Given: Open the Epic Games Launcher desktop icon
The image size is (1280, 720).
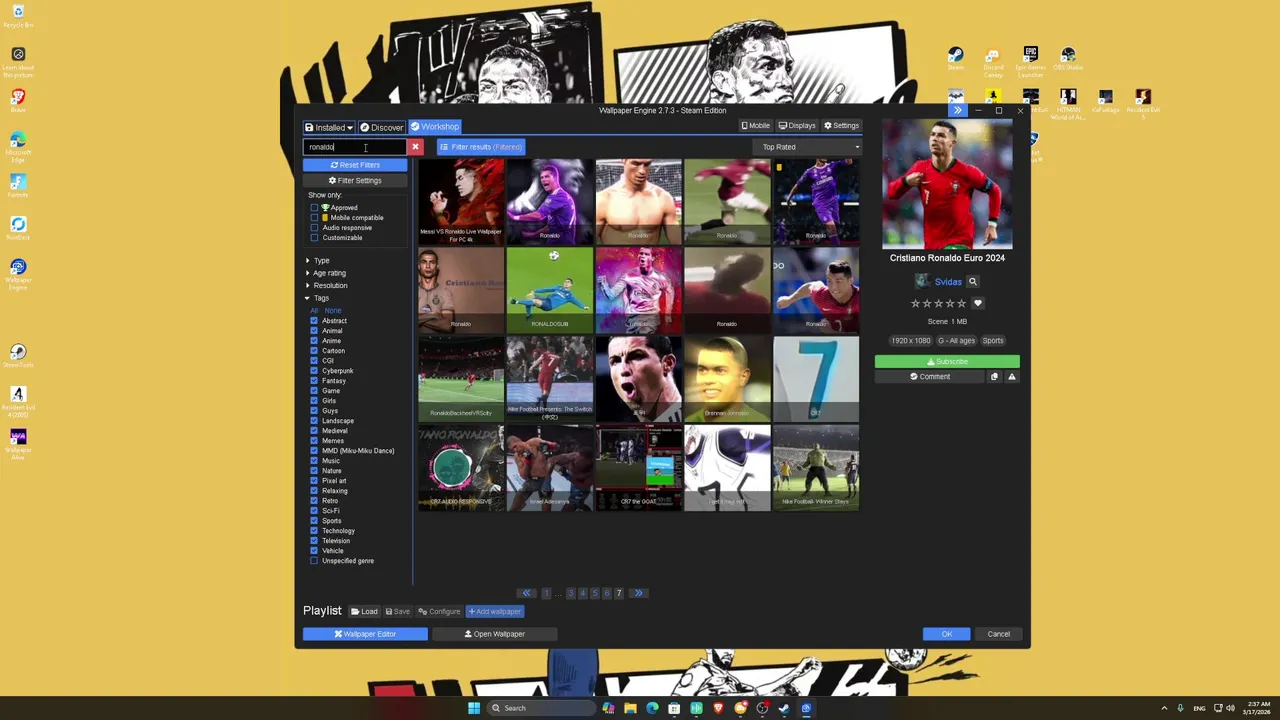Looking at the screenshot, I should (1030, 61).
